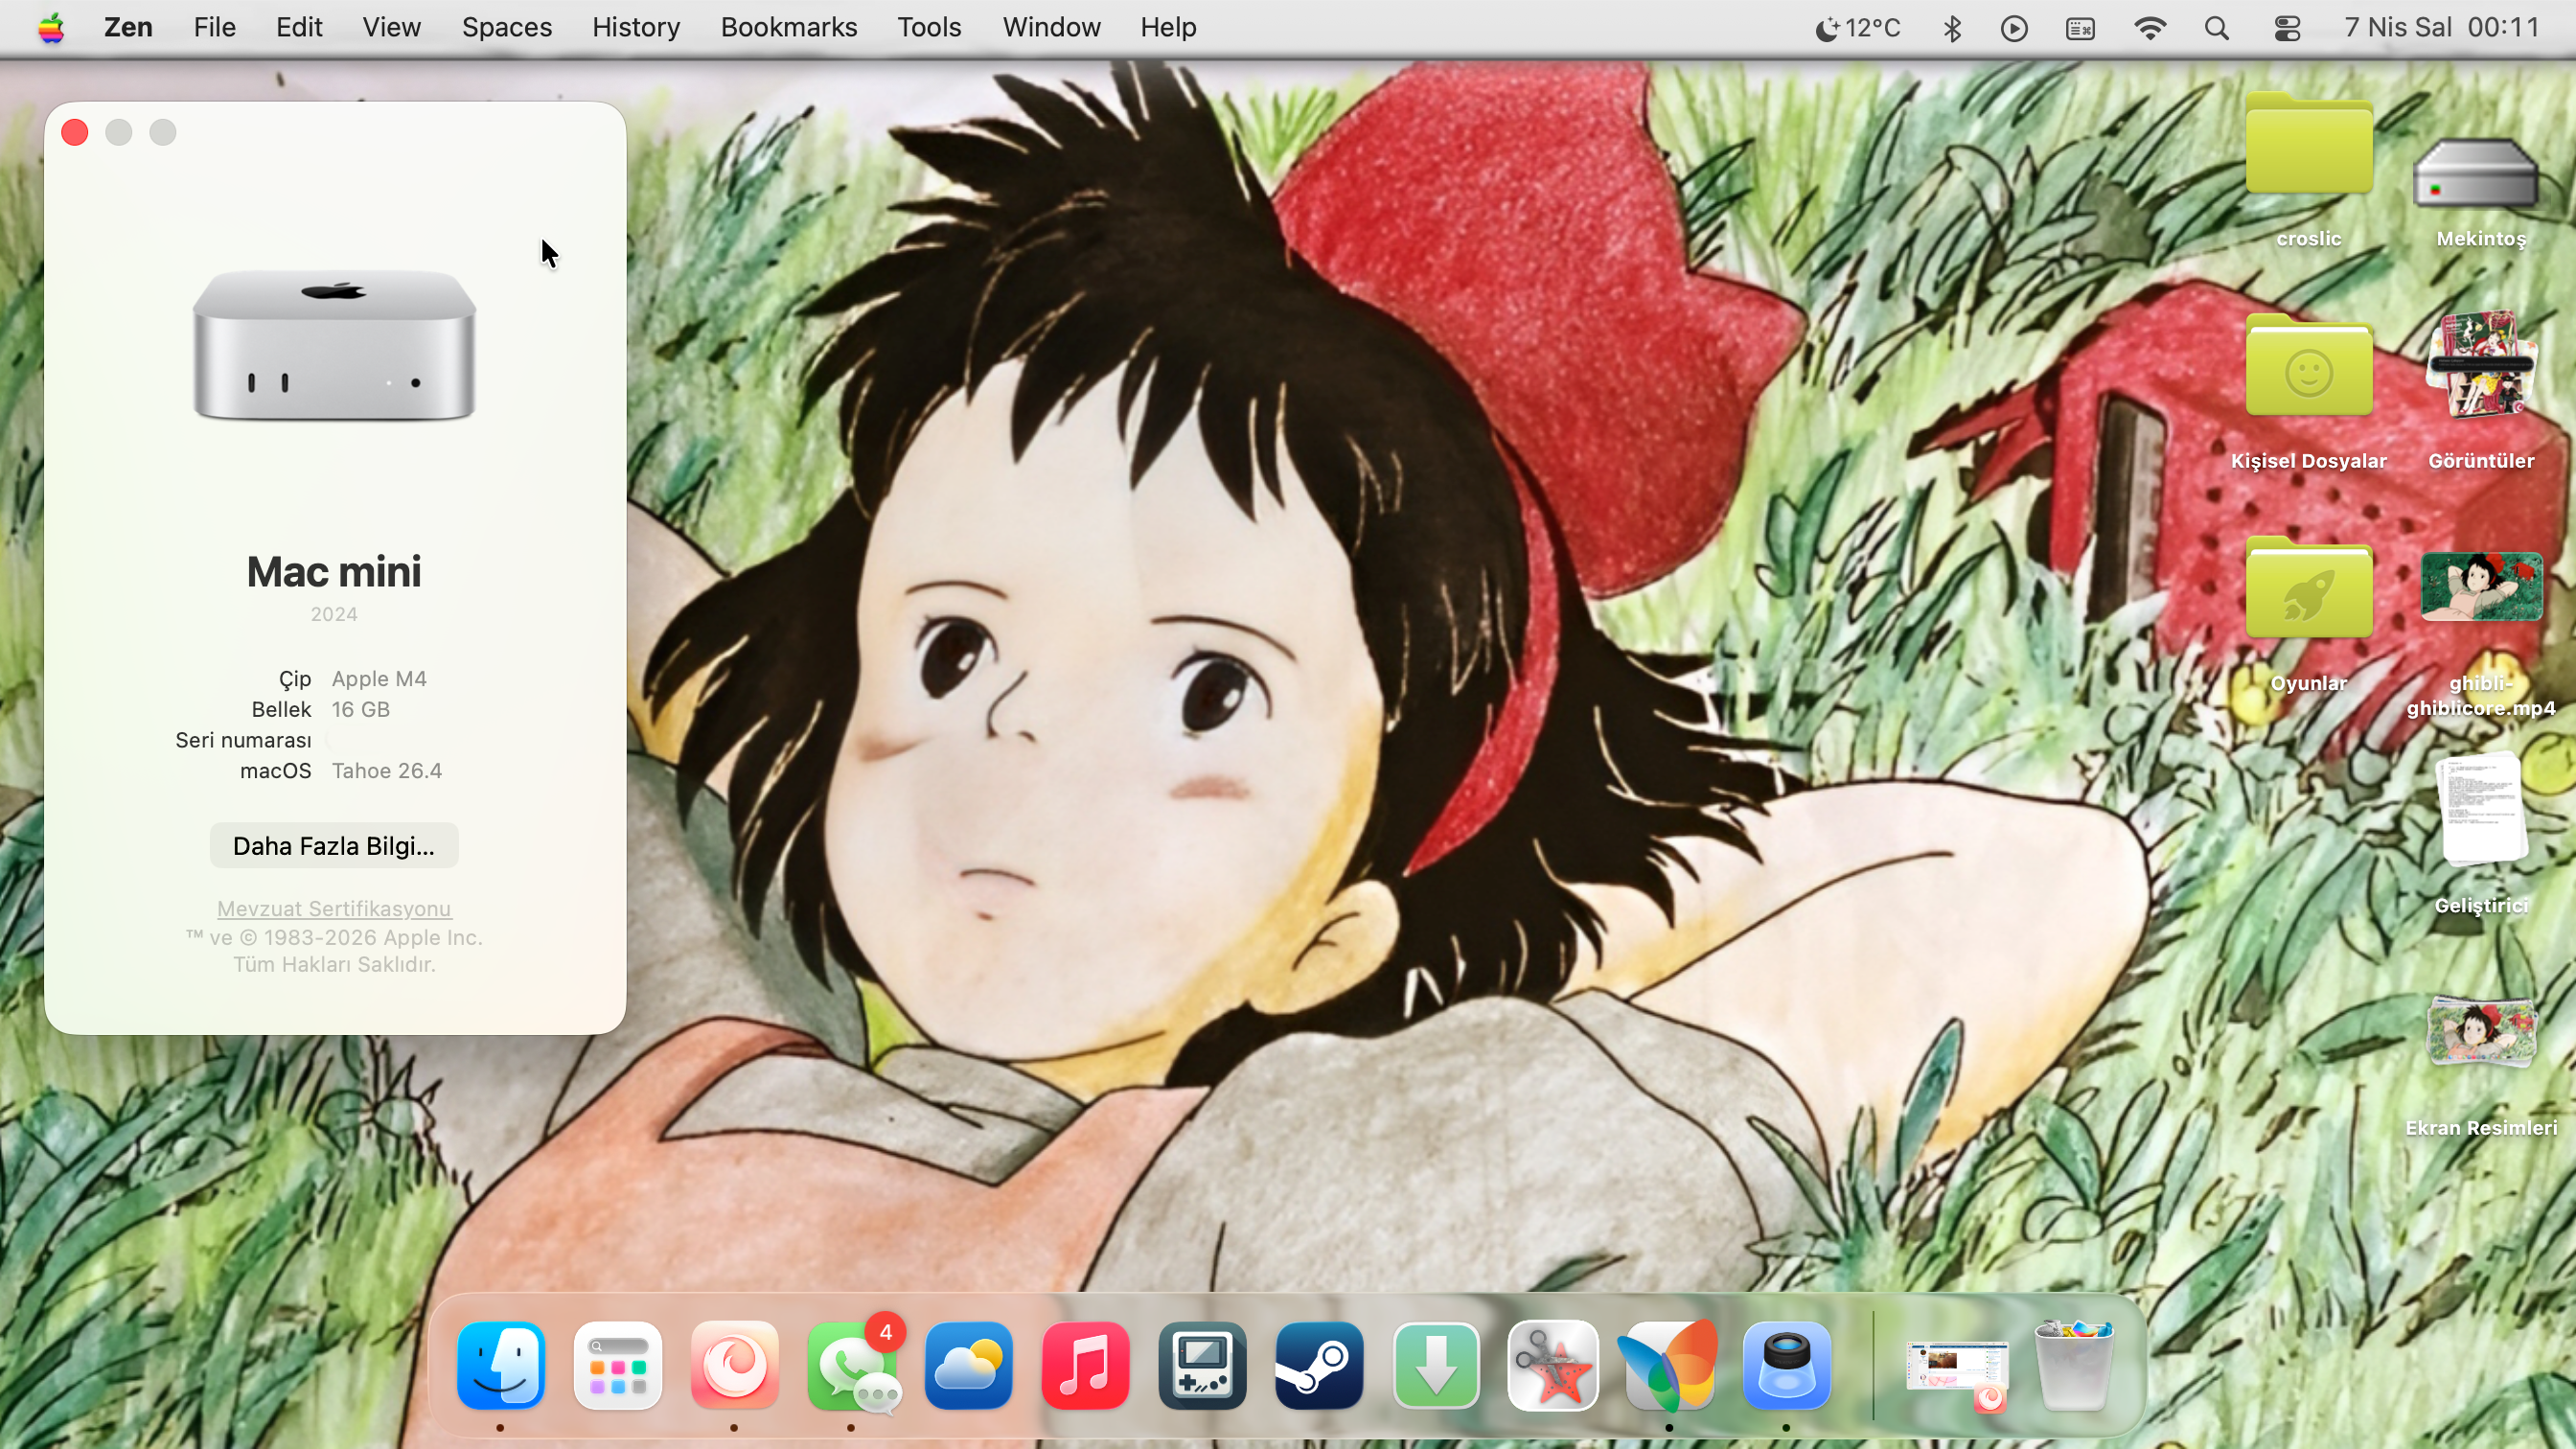This screenshot has height=1449, width=2576.
Task: Open Spotlight search from the menu bar
Action: tap(2217, 28)
